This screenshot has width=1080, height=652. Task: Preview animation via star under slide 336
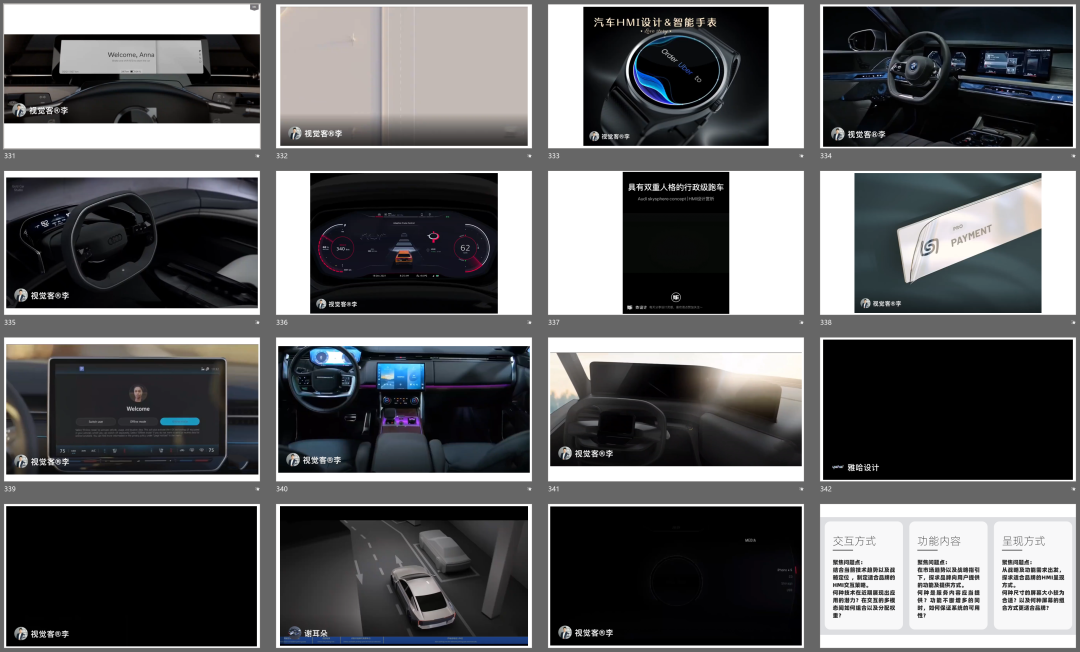tap(529, 322)
